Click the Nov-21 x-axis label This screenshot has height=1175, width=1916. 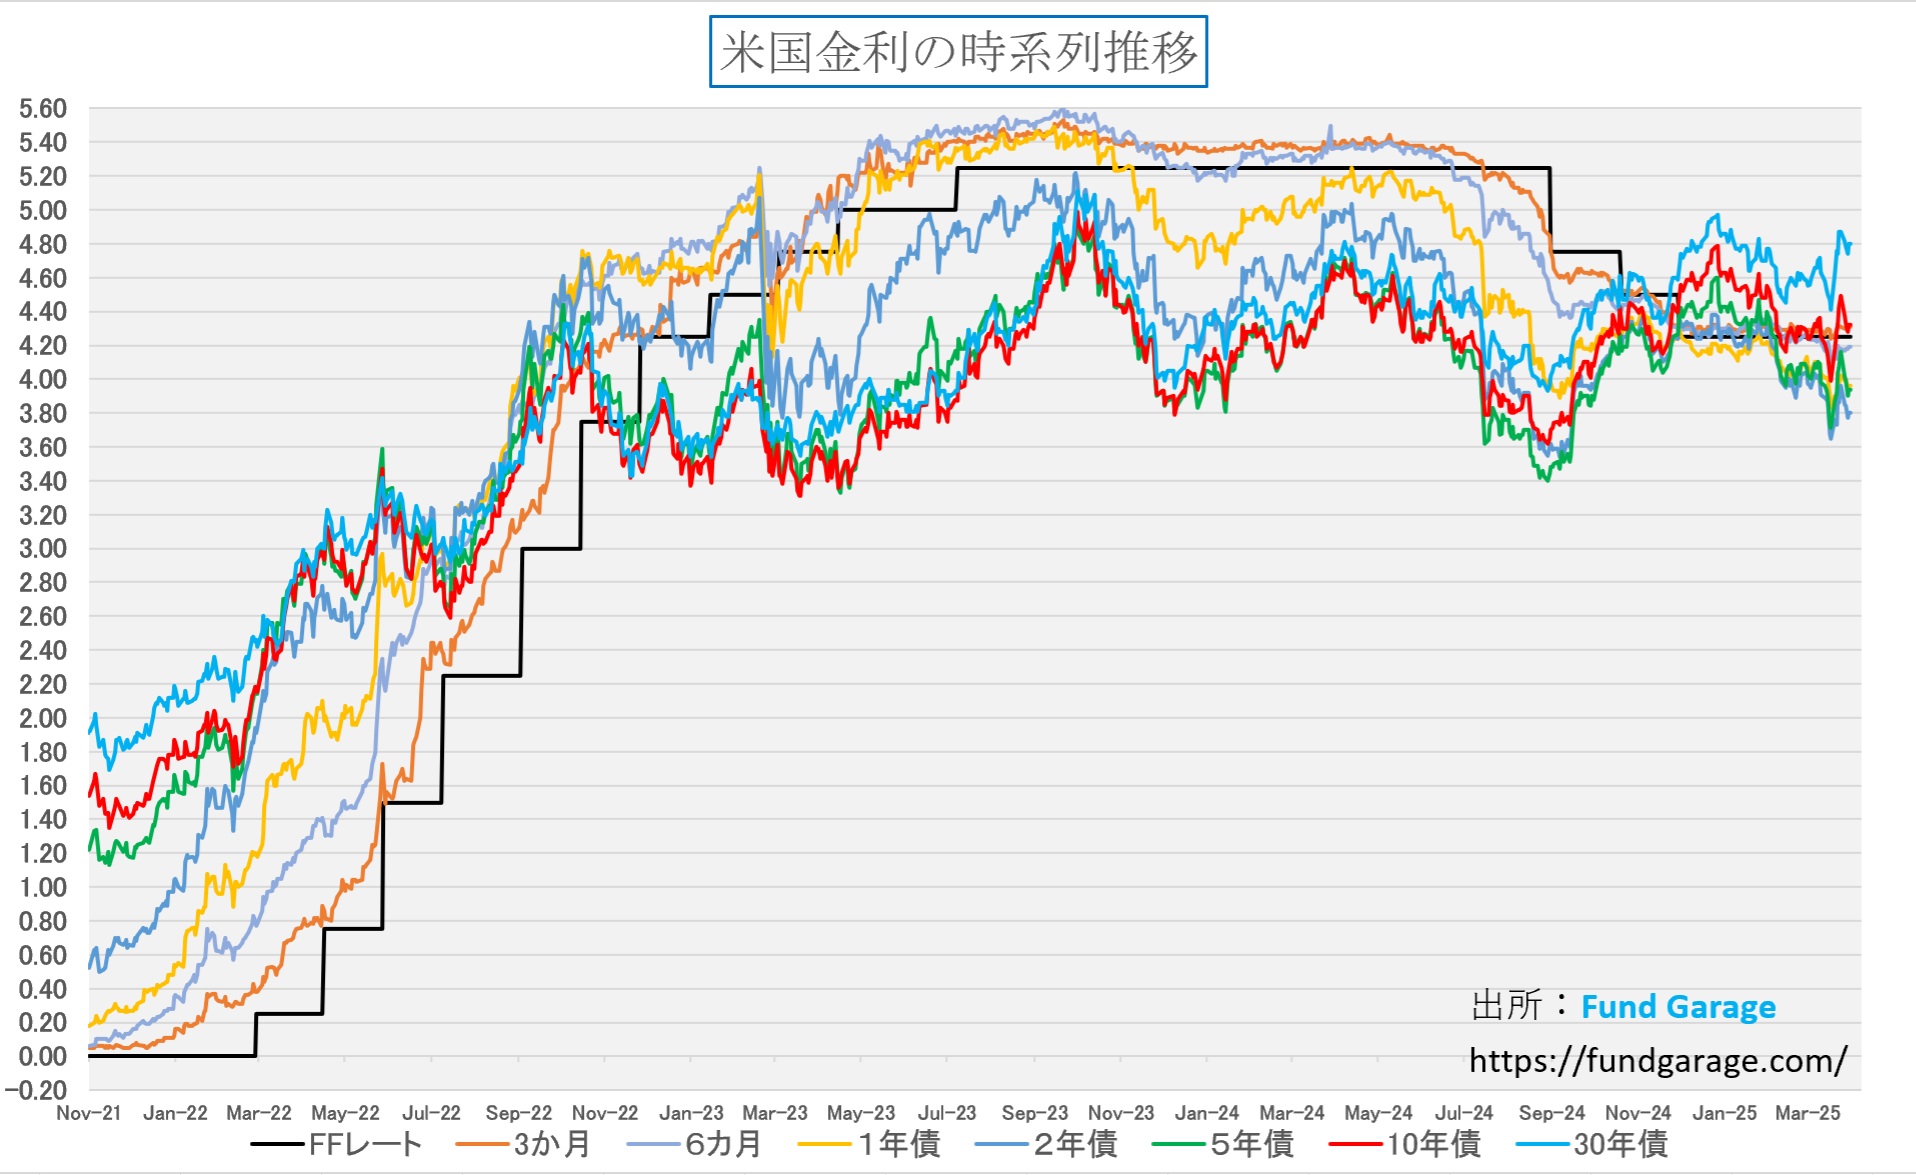click(88, 1113)
